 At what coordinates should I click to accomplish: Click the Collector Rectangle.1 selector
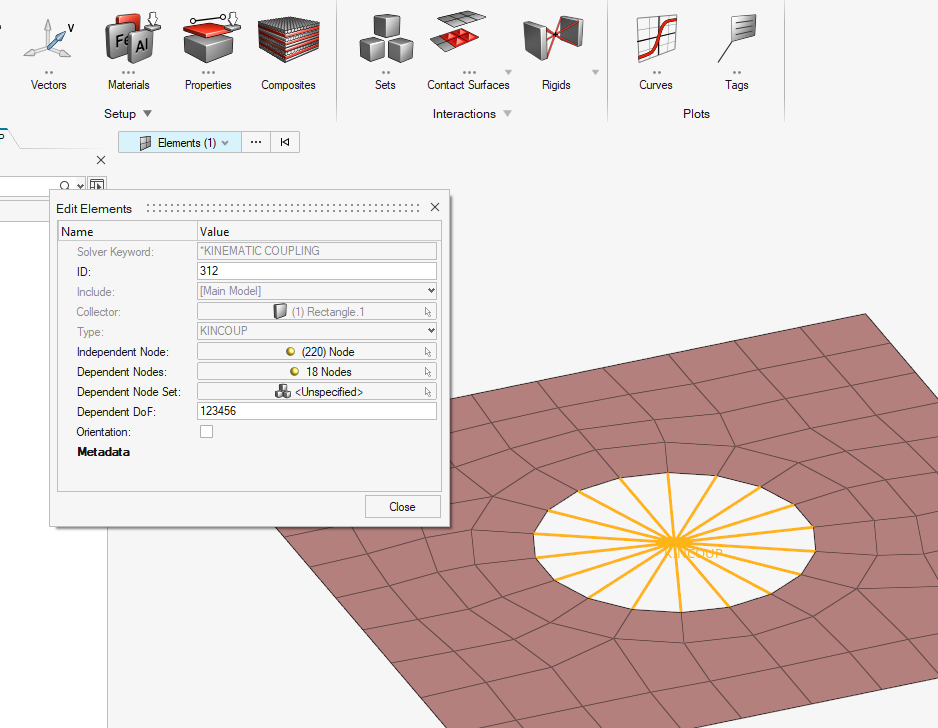click(x=316, y=311)
